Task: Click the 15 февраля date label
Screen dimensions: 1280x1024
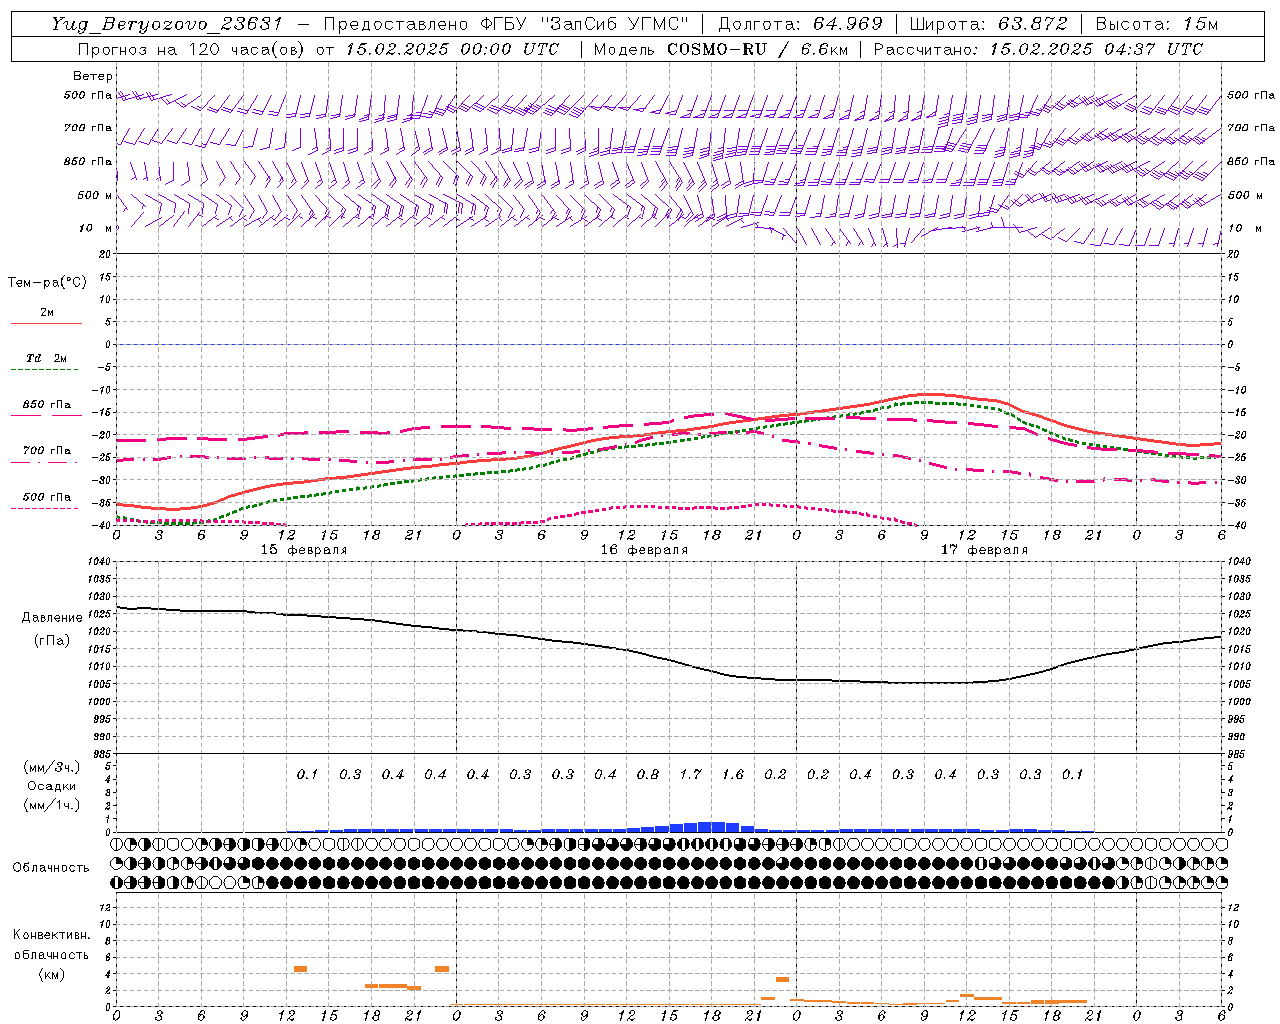Action: click(x=304, y=550)
